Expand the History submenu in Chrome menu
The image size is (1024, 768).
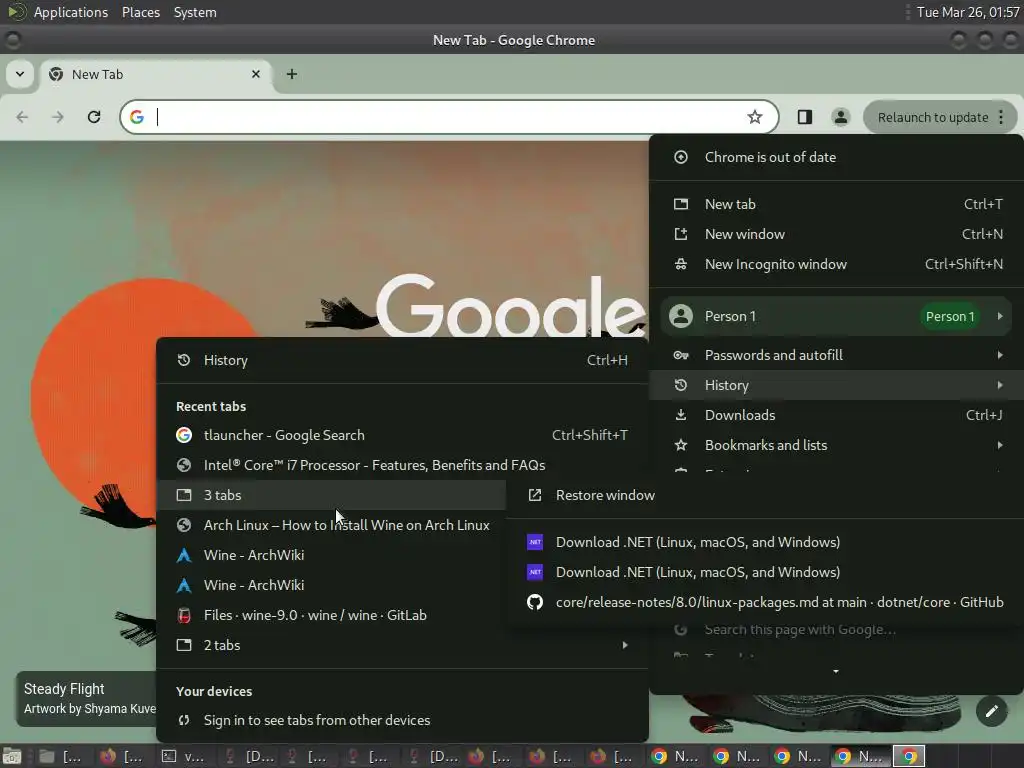click(836, 385)
